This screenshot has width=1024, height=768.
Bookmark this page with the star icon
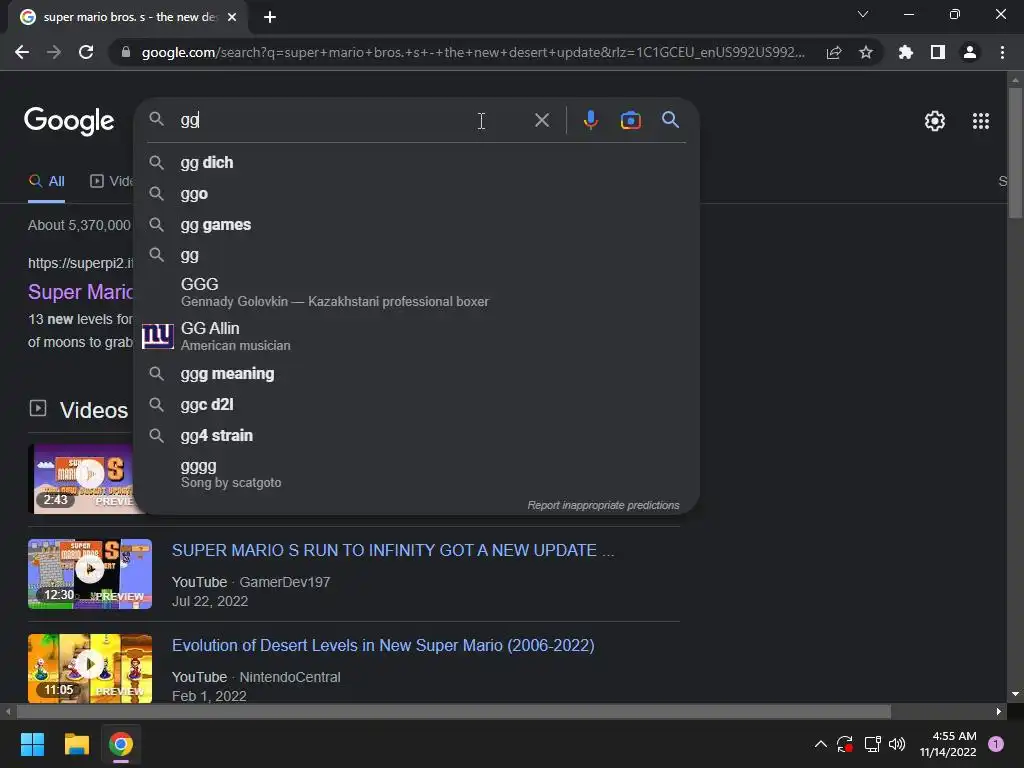pos(866,52)
